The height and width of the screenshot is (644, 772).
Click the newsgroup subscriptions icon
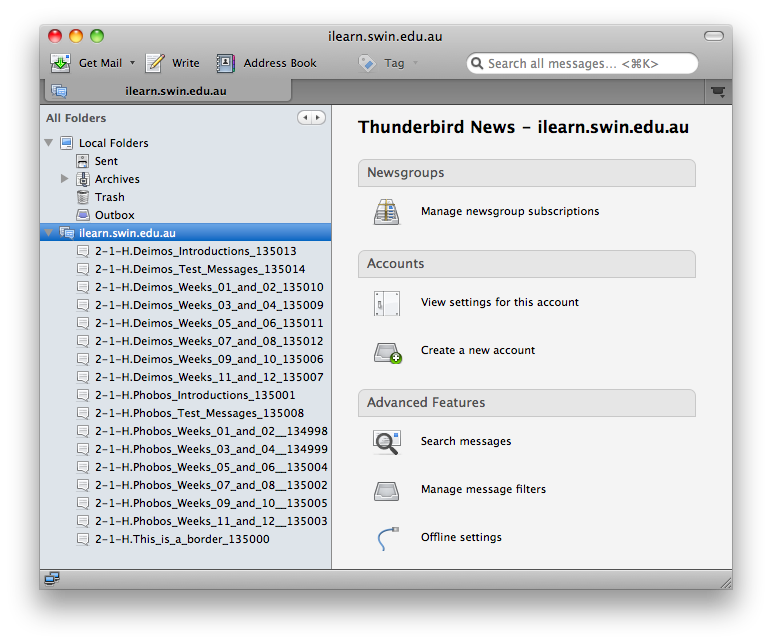tap(386, 212)
